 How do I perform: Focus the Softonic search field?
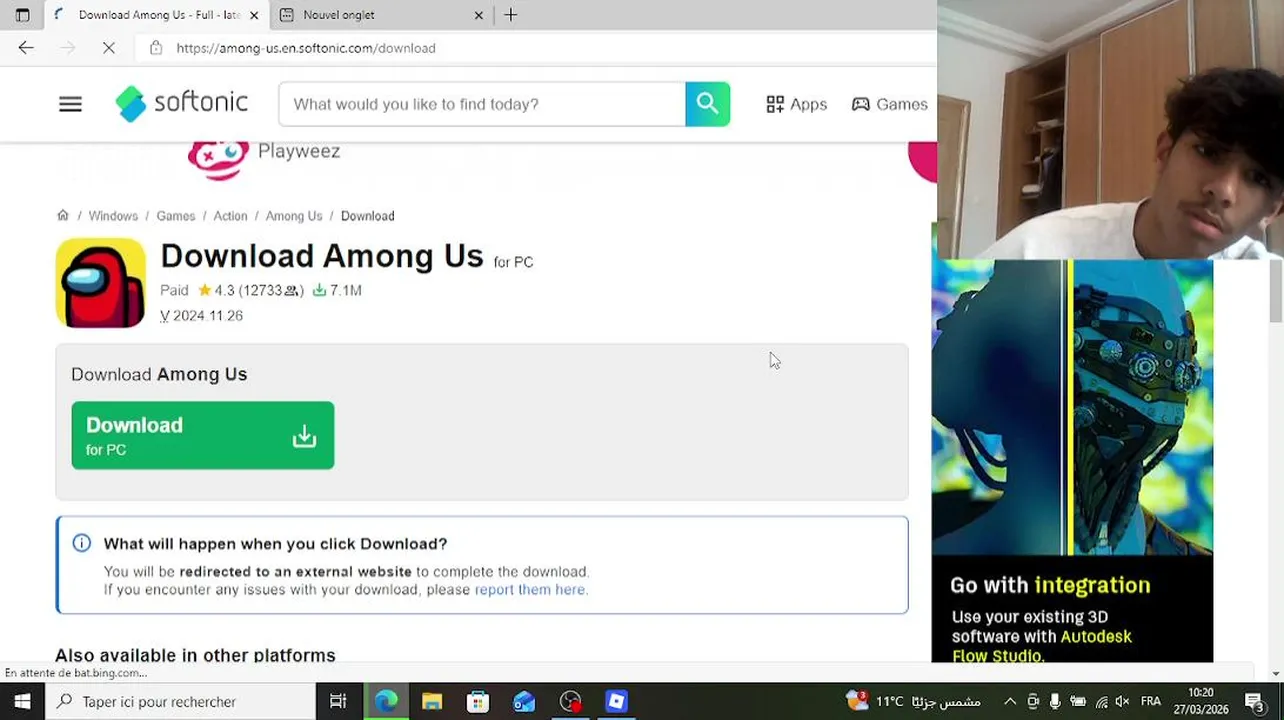[482, 104]
